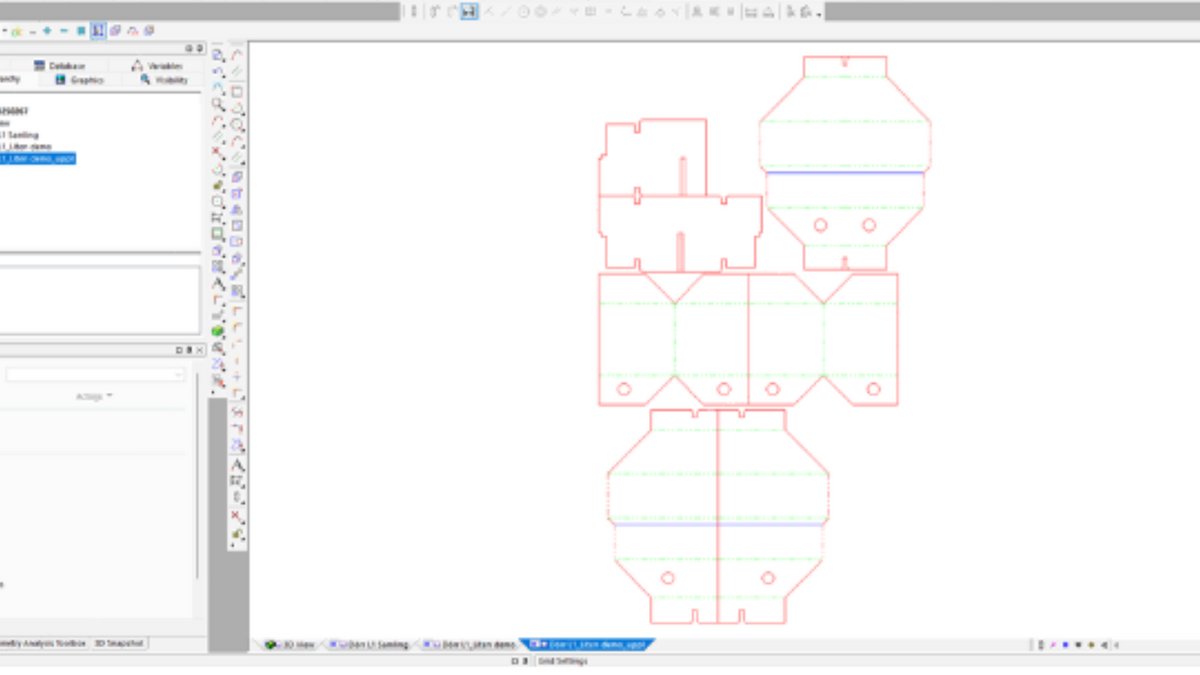Click the green 3D cube icon

[x=218, y=331]
